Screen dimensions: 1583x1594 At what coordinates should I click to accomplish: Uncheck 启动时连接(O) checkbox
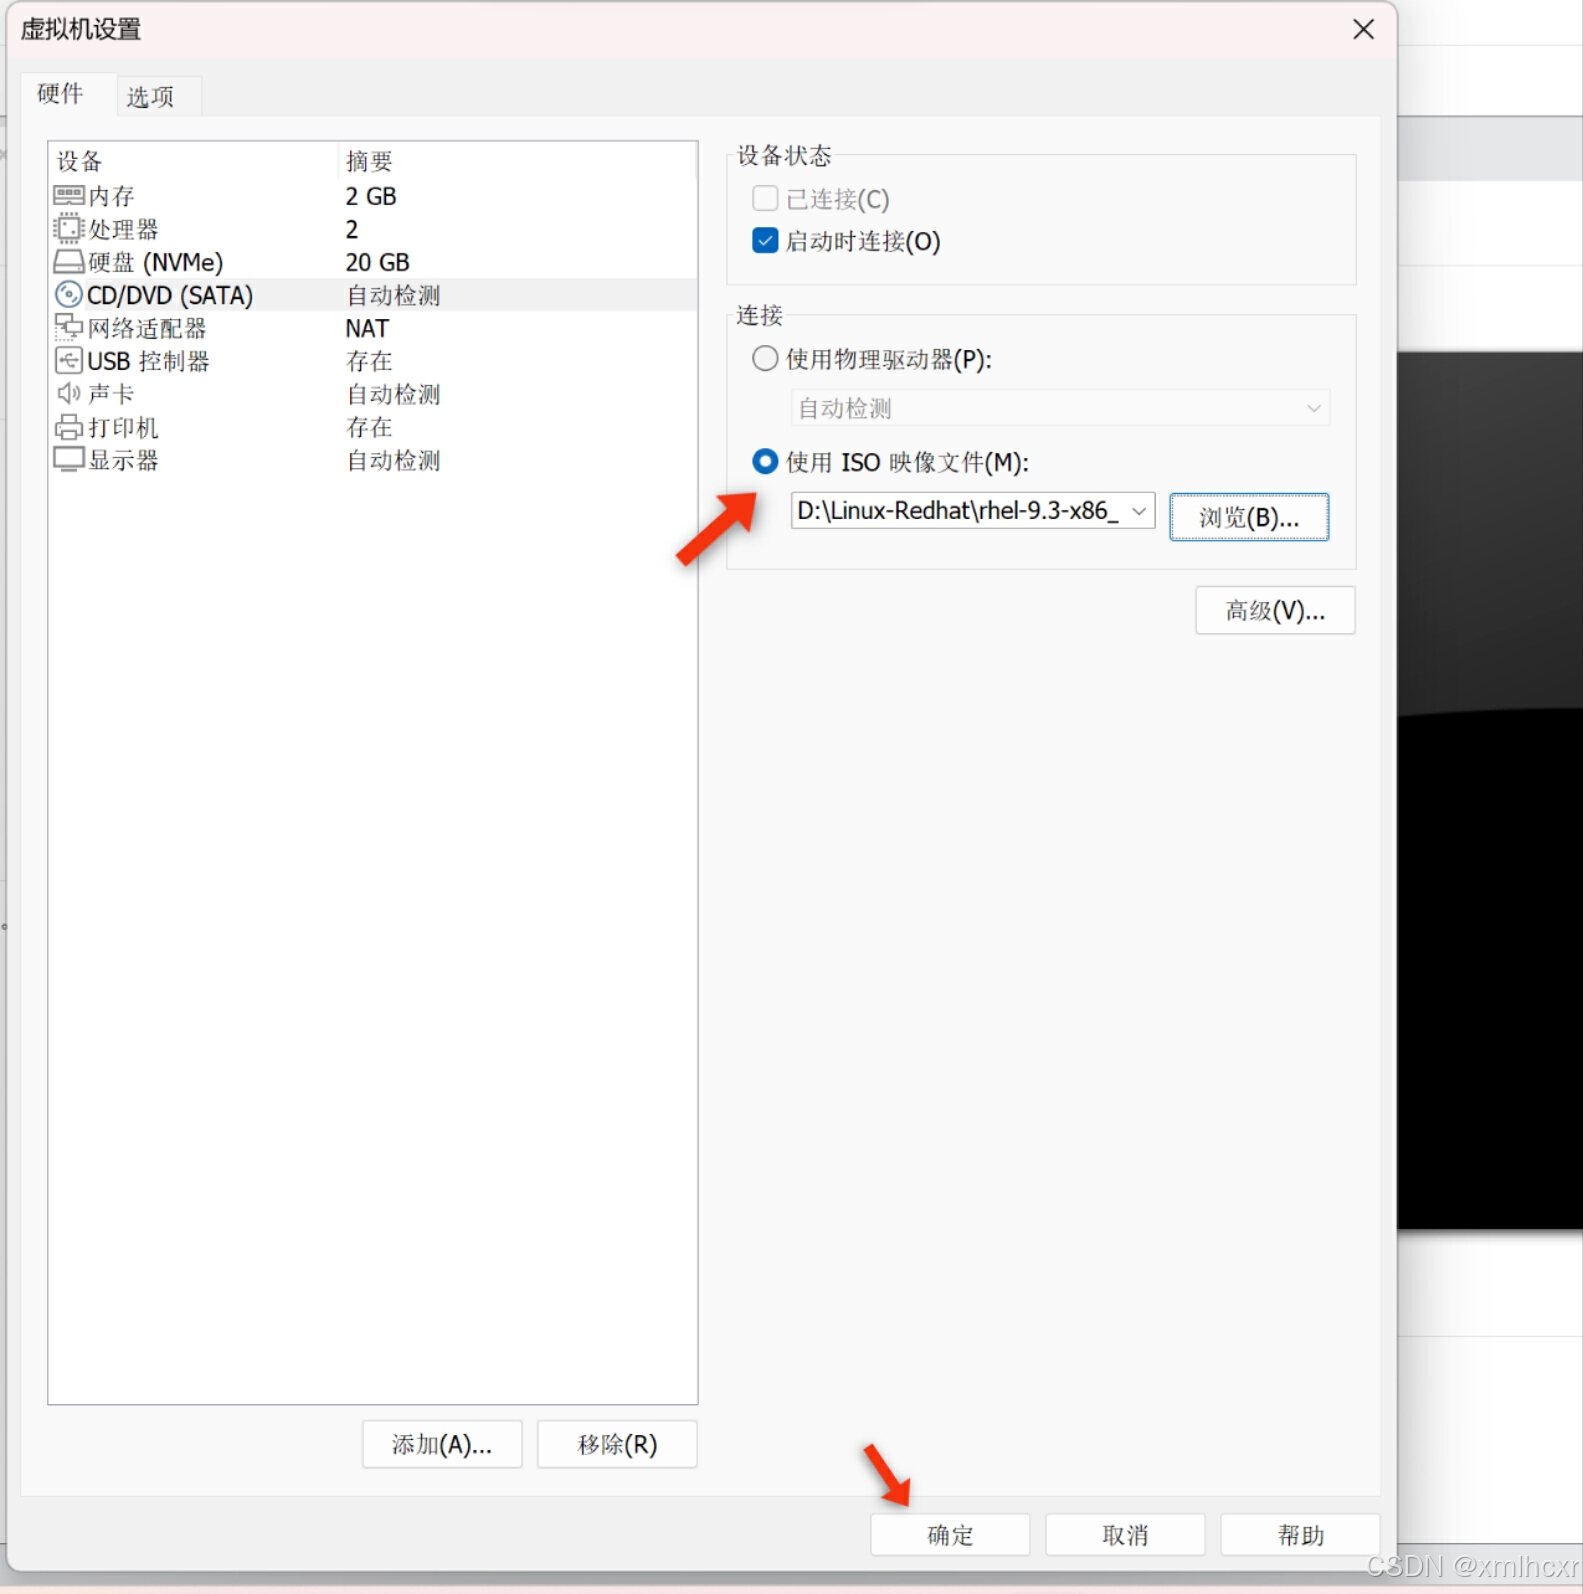[765, 241]
